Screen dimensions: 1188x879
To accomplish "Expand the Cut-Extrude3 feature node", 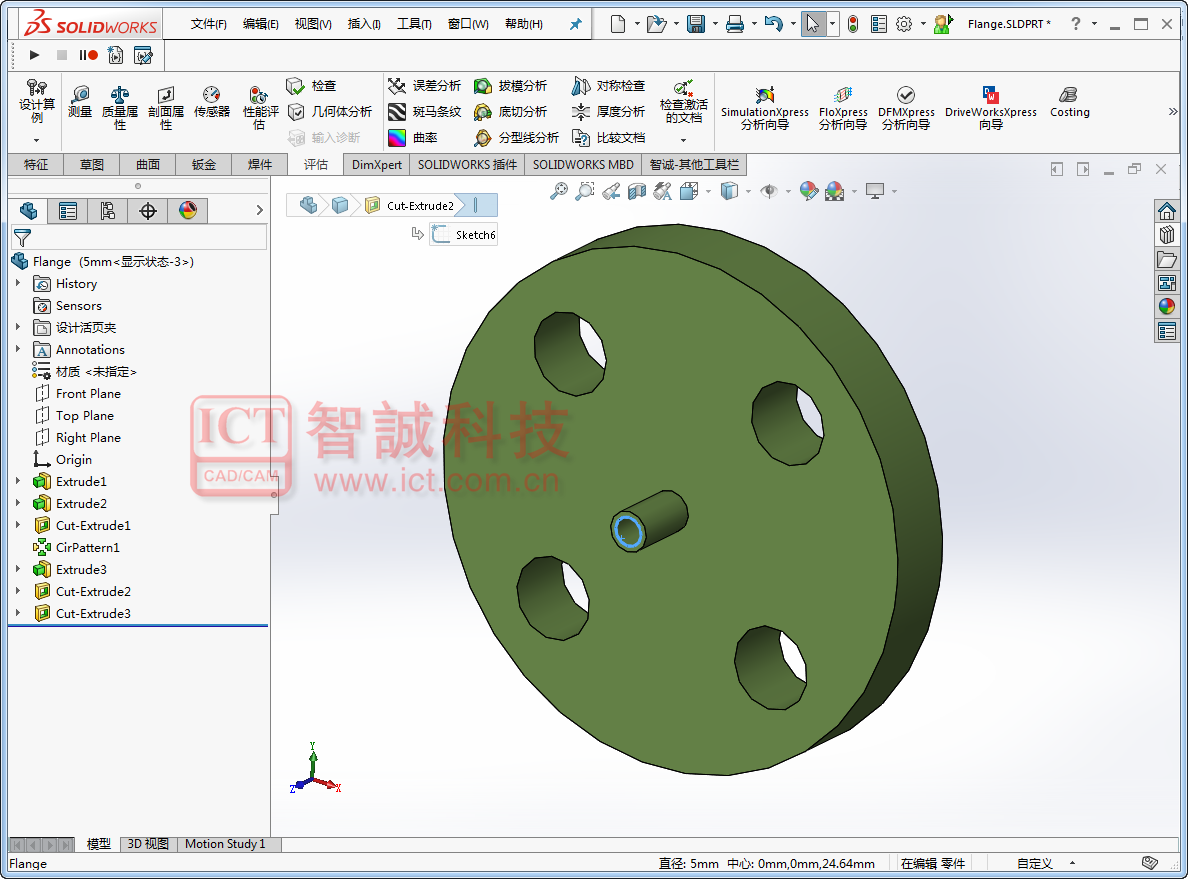I will (x=18, y=614).
